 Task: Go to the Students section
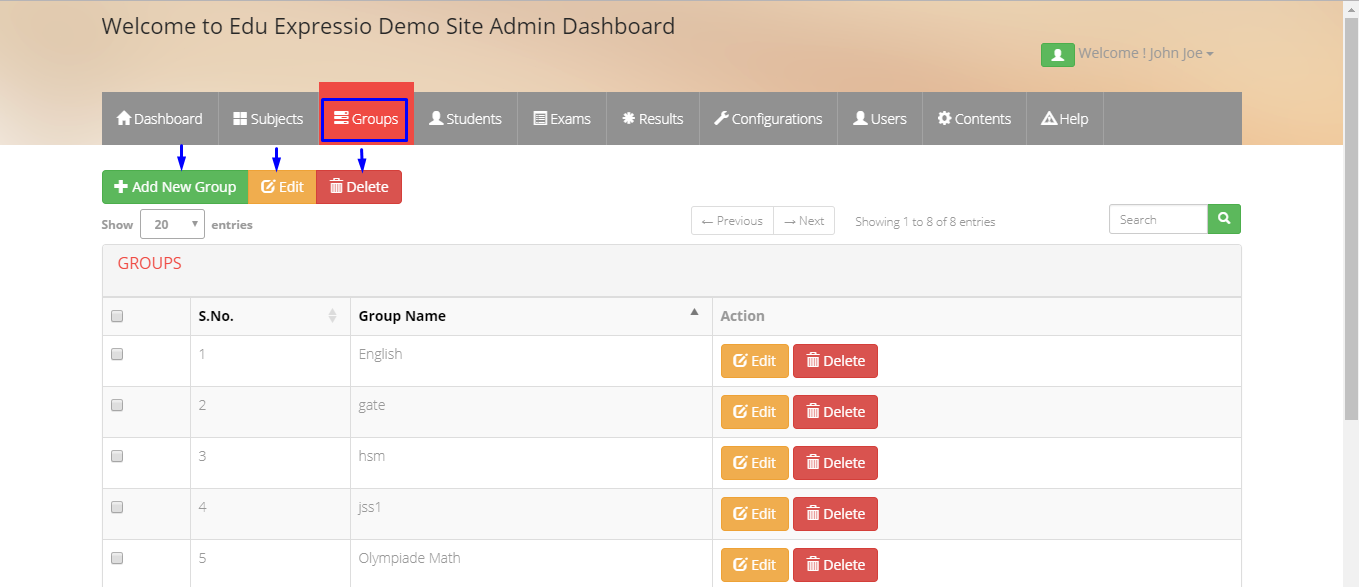click(465, 118)
